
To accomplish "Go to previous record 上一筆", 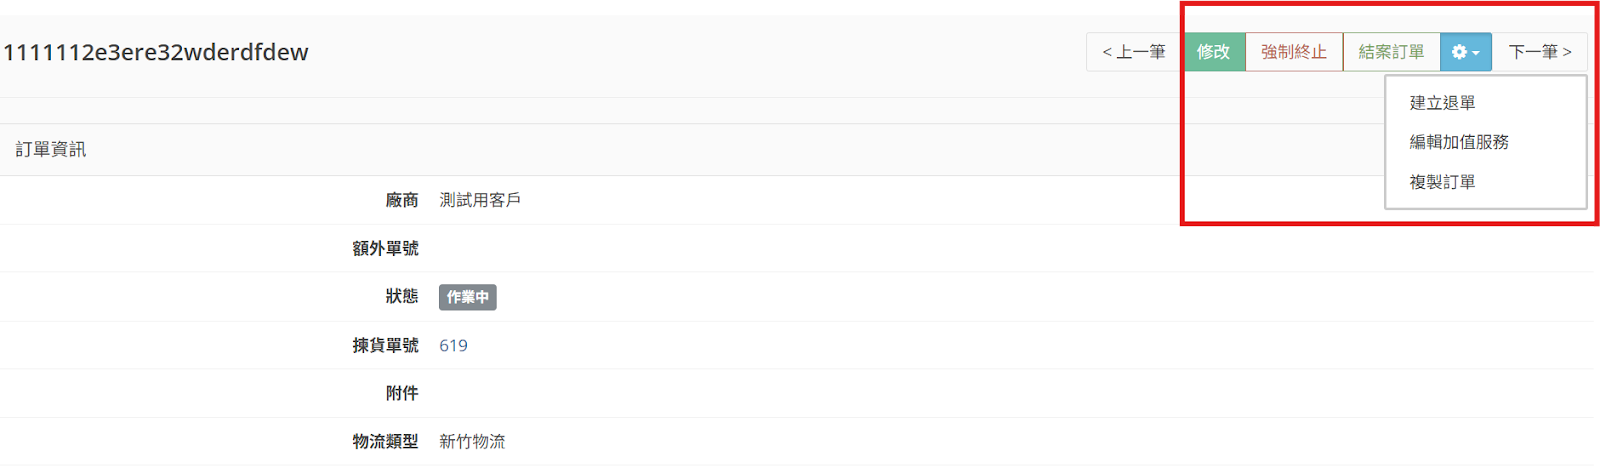I will pyautogui.click(x=1135, y=52).
